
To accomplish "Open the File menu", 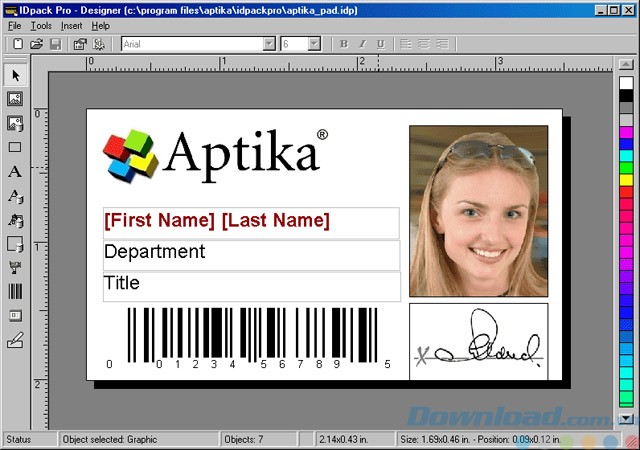I will 14,25.
